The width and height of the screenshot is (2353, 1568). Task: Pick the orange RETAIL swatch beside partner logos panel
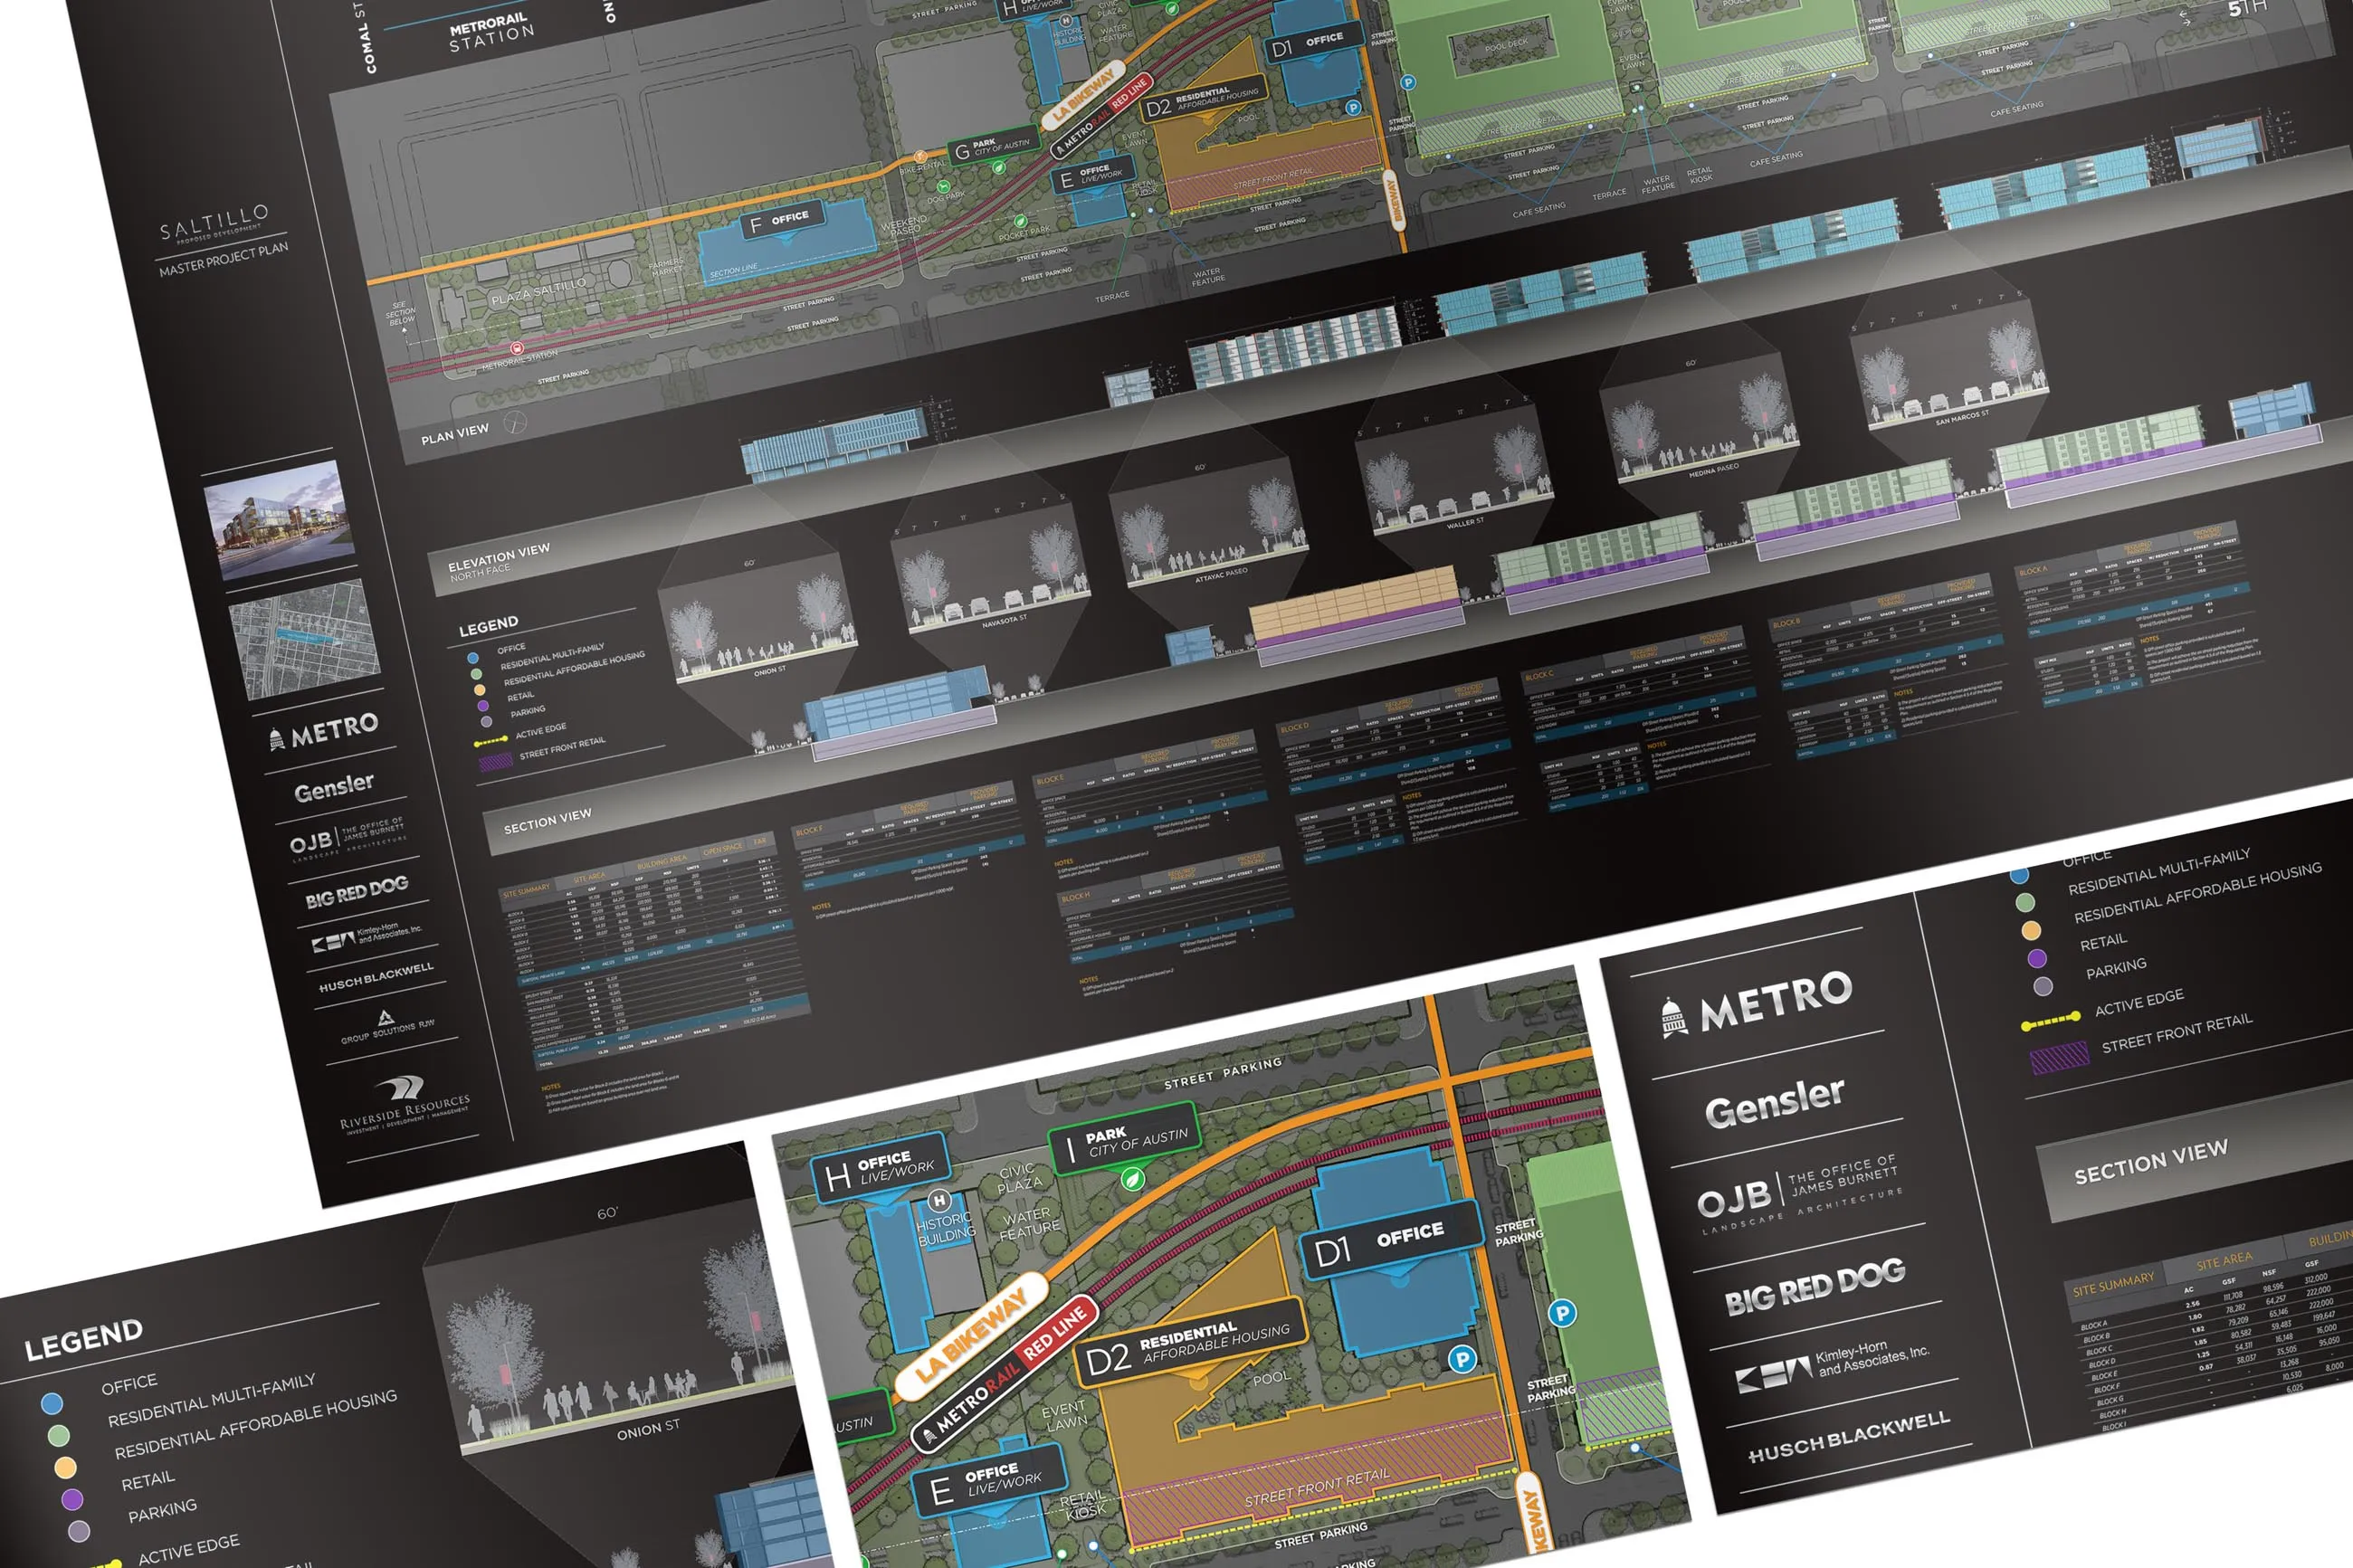coord(2031,930)
